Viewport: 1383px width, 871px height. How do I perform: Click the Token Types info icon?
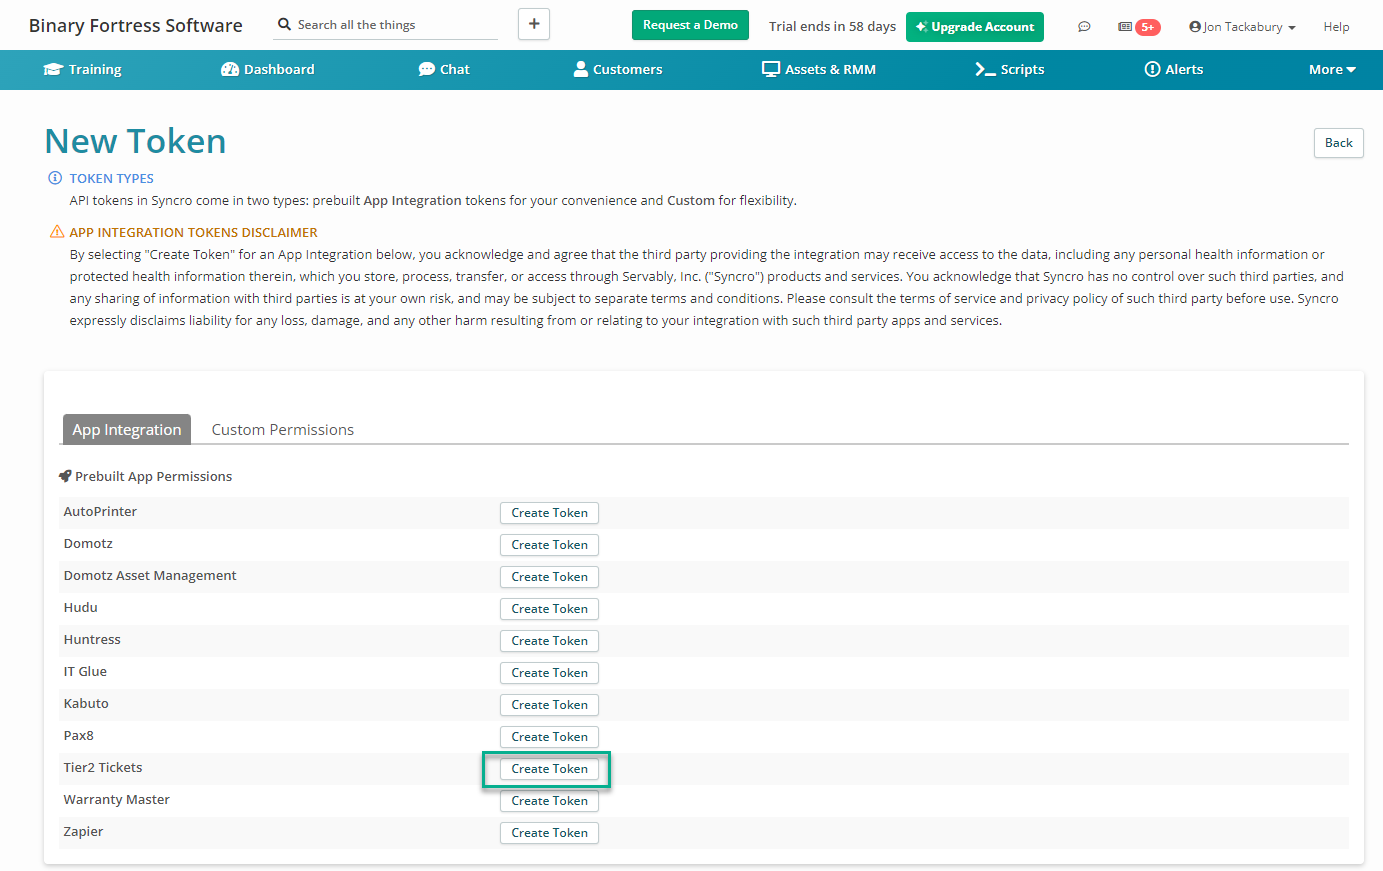pos(55,178)
